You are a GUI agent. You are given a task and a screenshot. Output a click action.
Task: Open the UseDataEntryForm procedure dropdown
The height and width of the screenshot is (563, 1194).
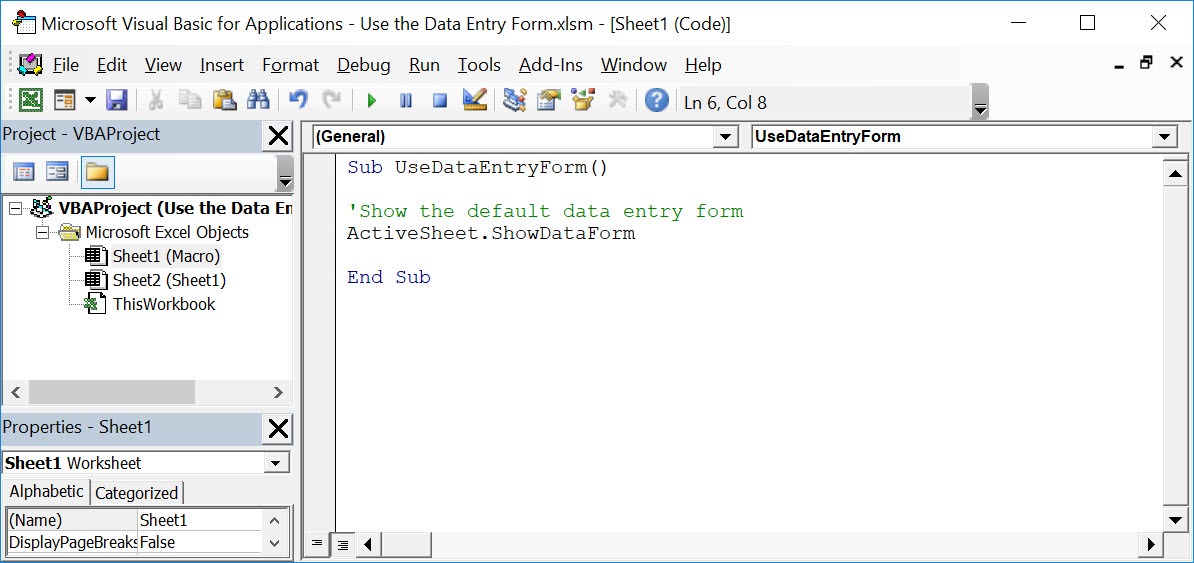pos(1164,137)
